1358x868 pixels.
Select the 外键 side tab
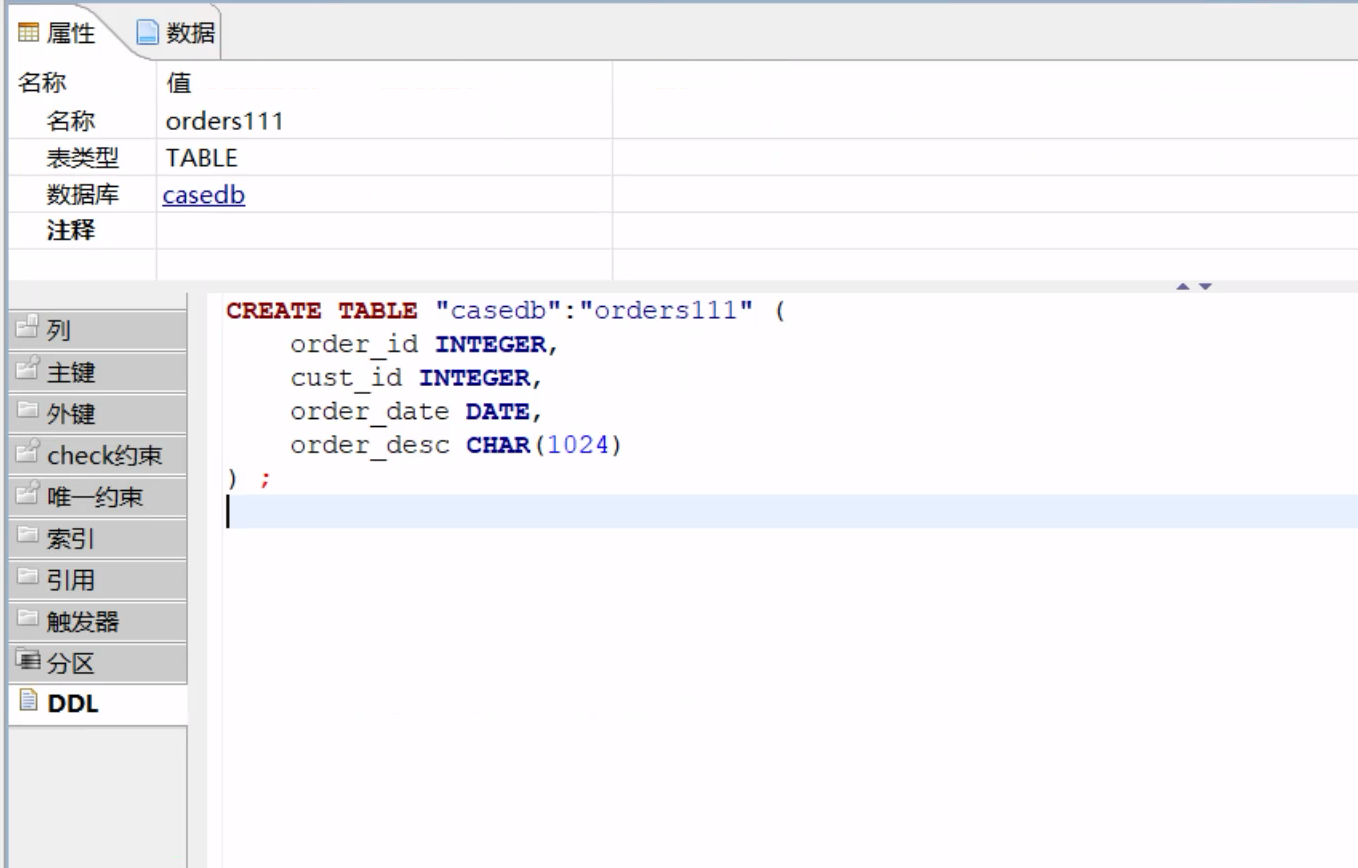(97, 414)
